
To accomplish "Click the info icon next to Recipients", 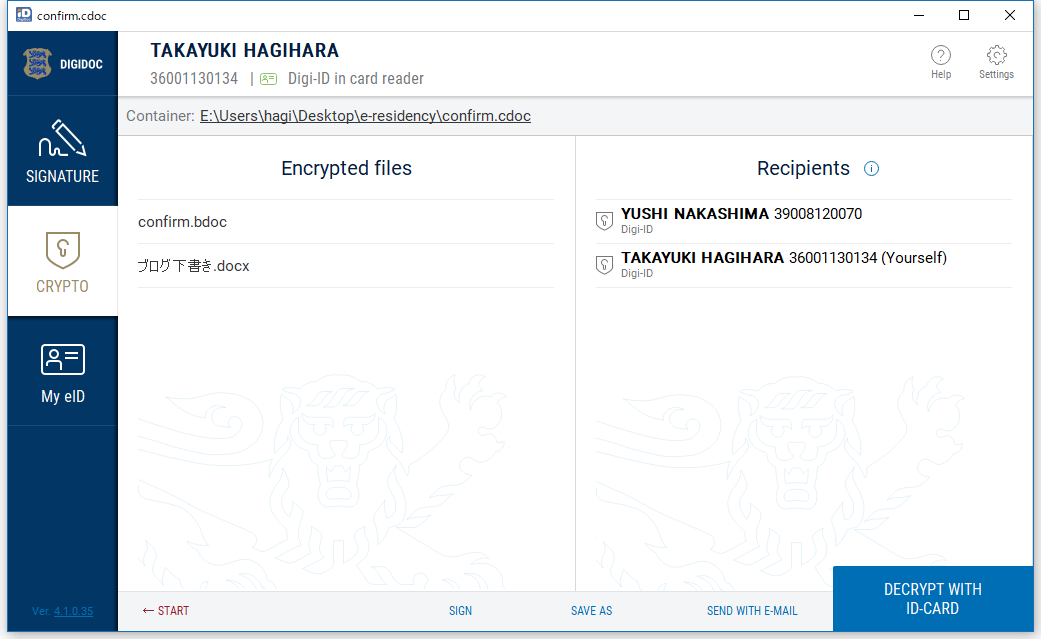I will click(871, 169).
